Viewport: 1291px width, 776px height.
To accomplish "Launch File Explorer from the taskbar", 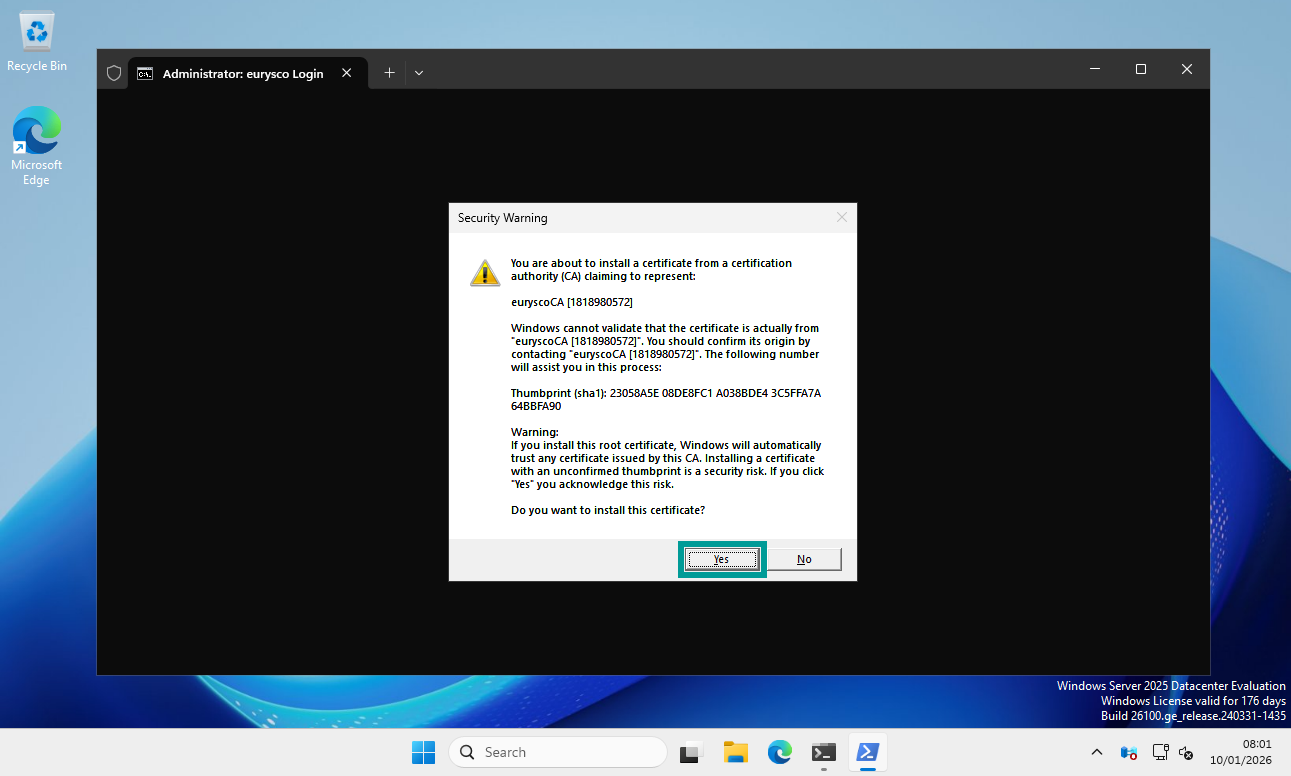I will click(x=736, y=752).
